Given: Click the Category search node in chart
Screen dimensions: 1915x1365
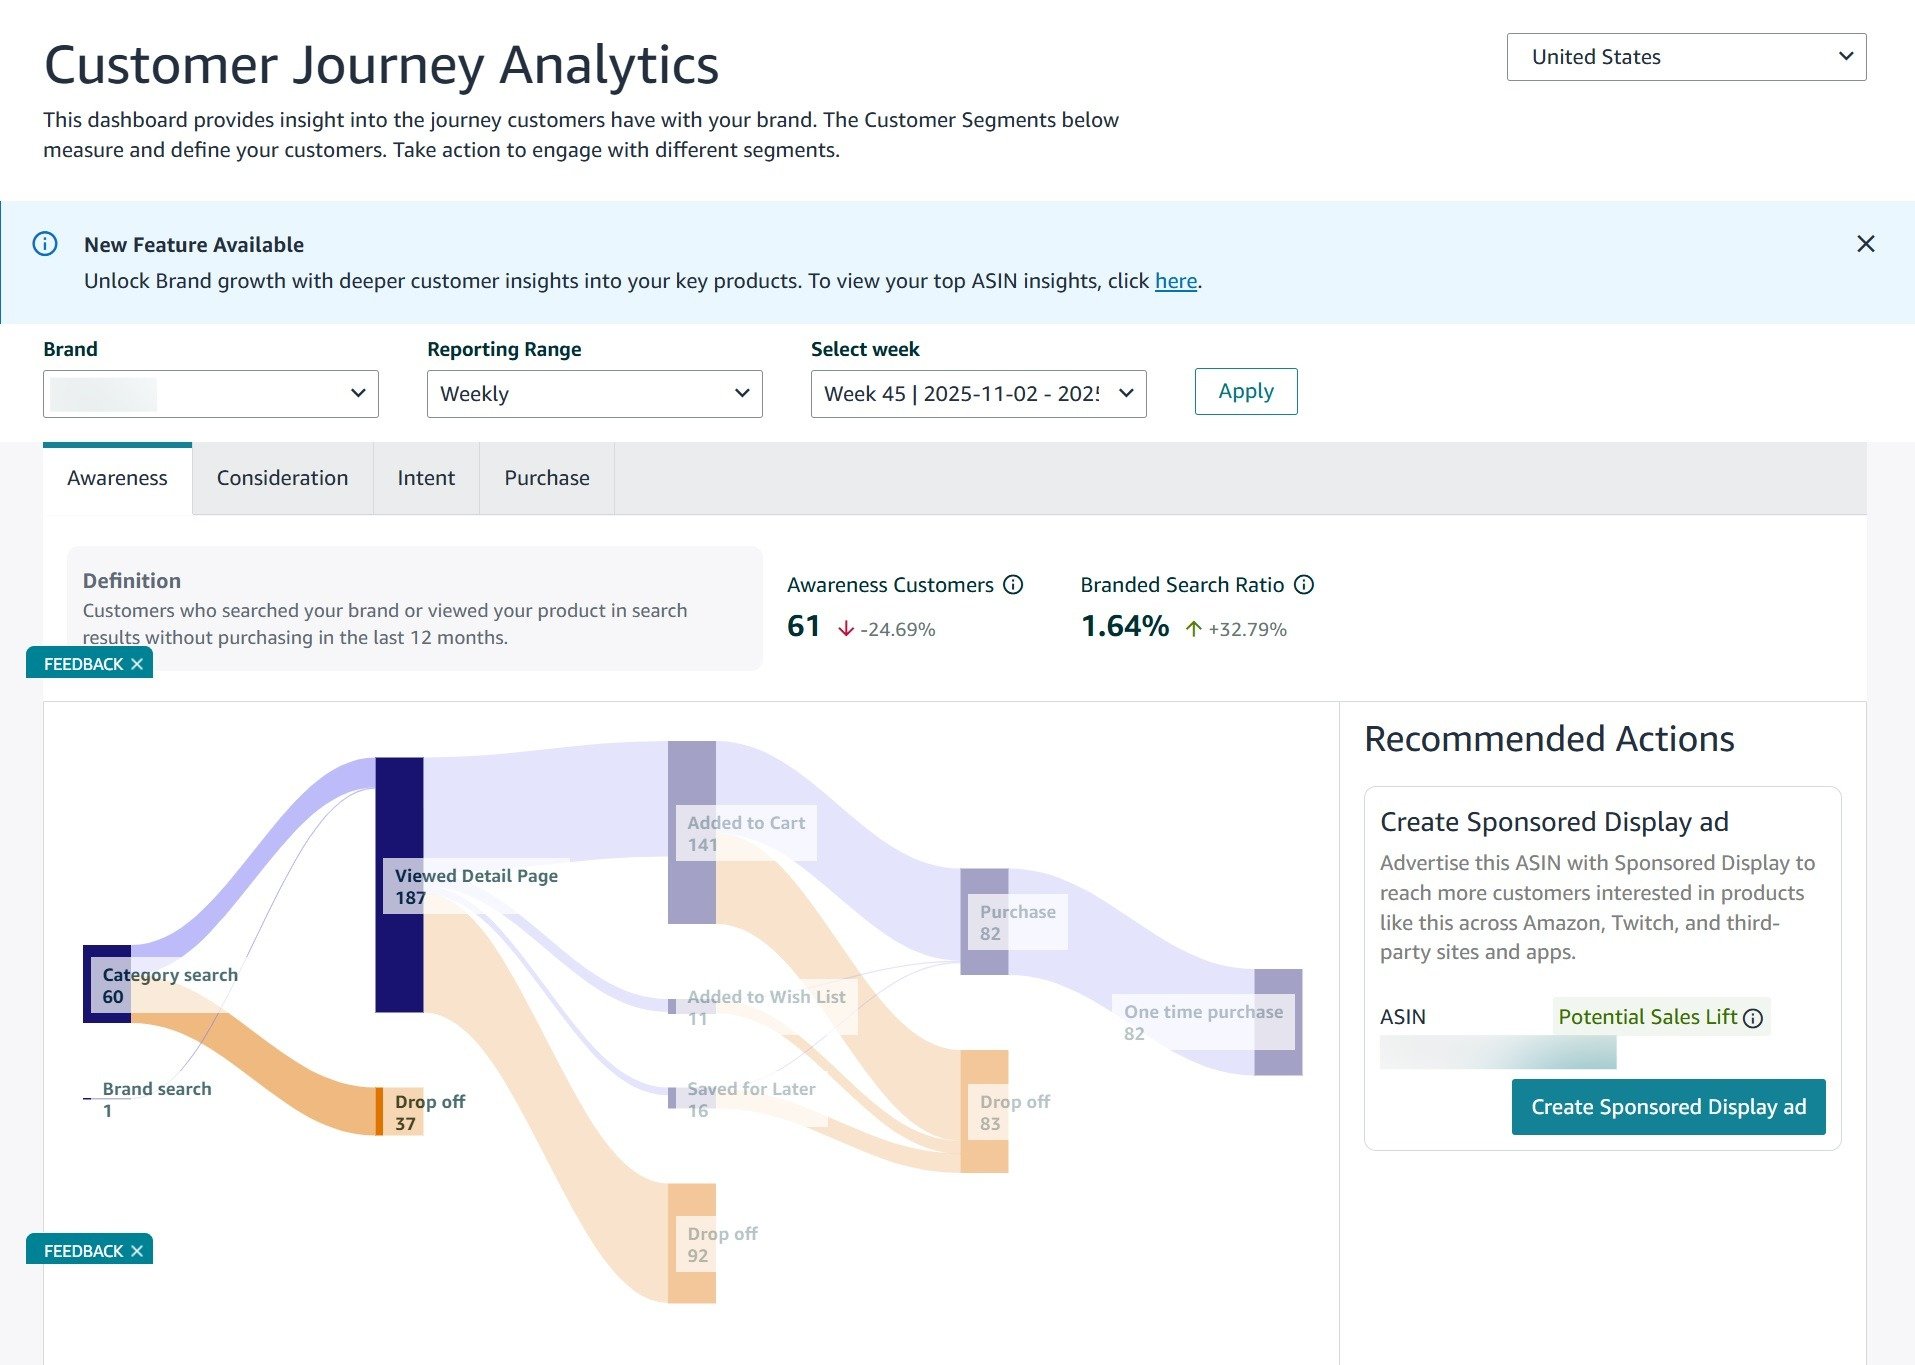Looking at the screenshot, I should pos(106,984).
